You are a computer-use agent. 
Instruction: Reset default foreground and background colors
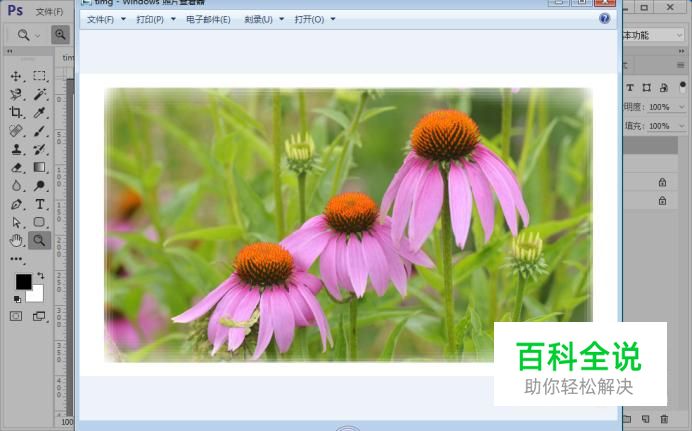coord(17,300)
